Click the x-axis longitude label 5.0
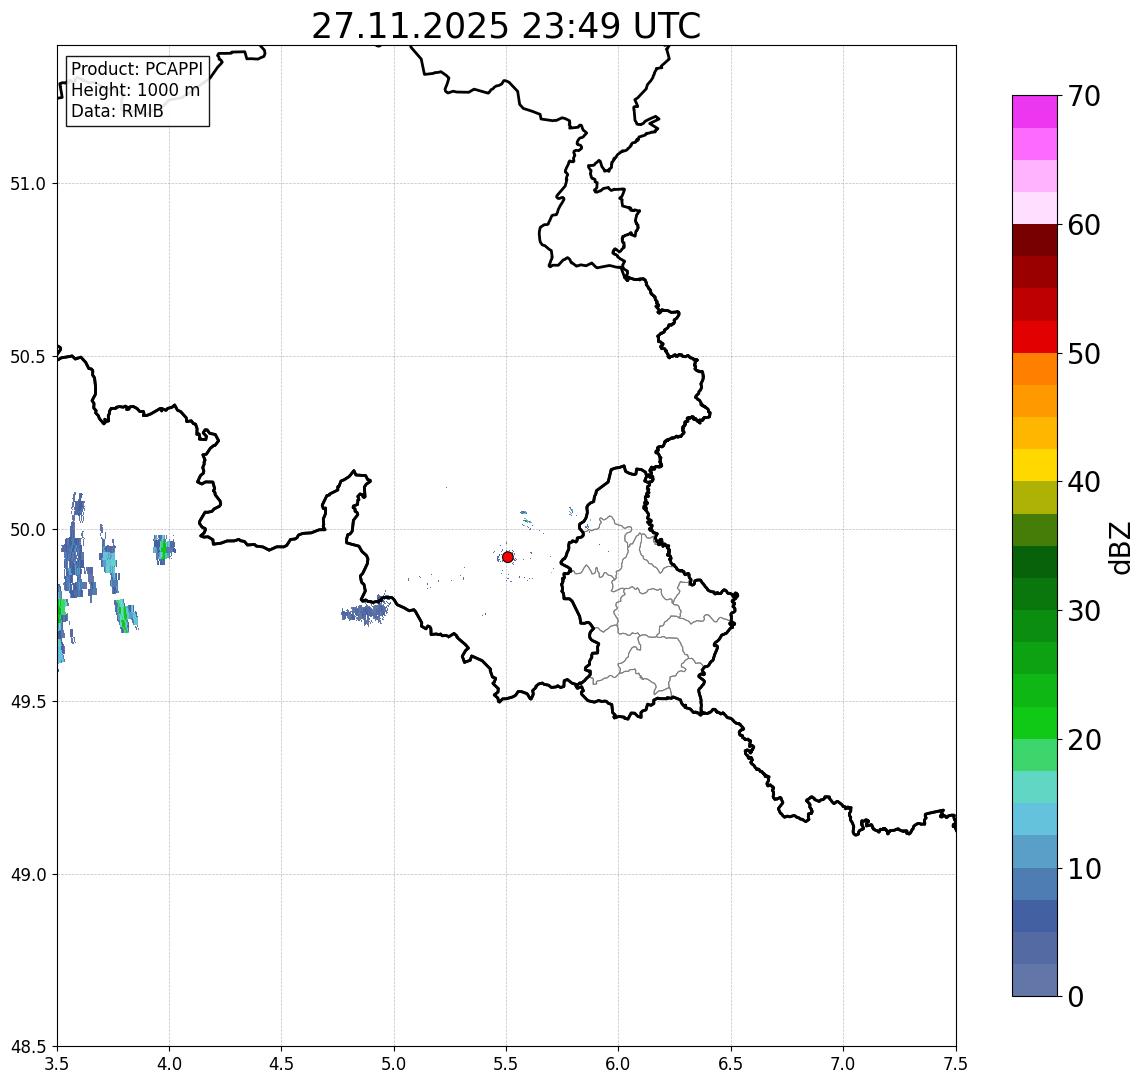The height and width of the screenshot is (1084, 1145). [x=394, y=1064]
